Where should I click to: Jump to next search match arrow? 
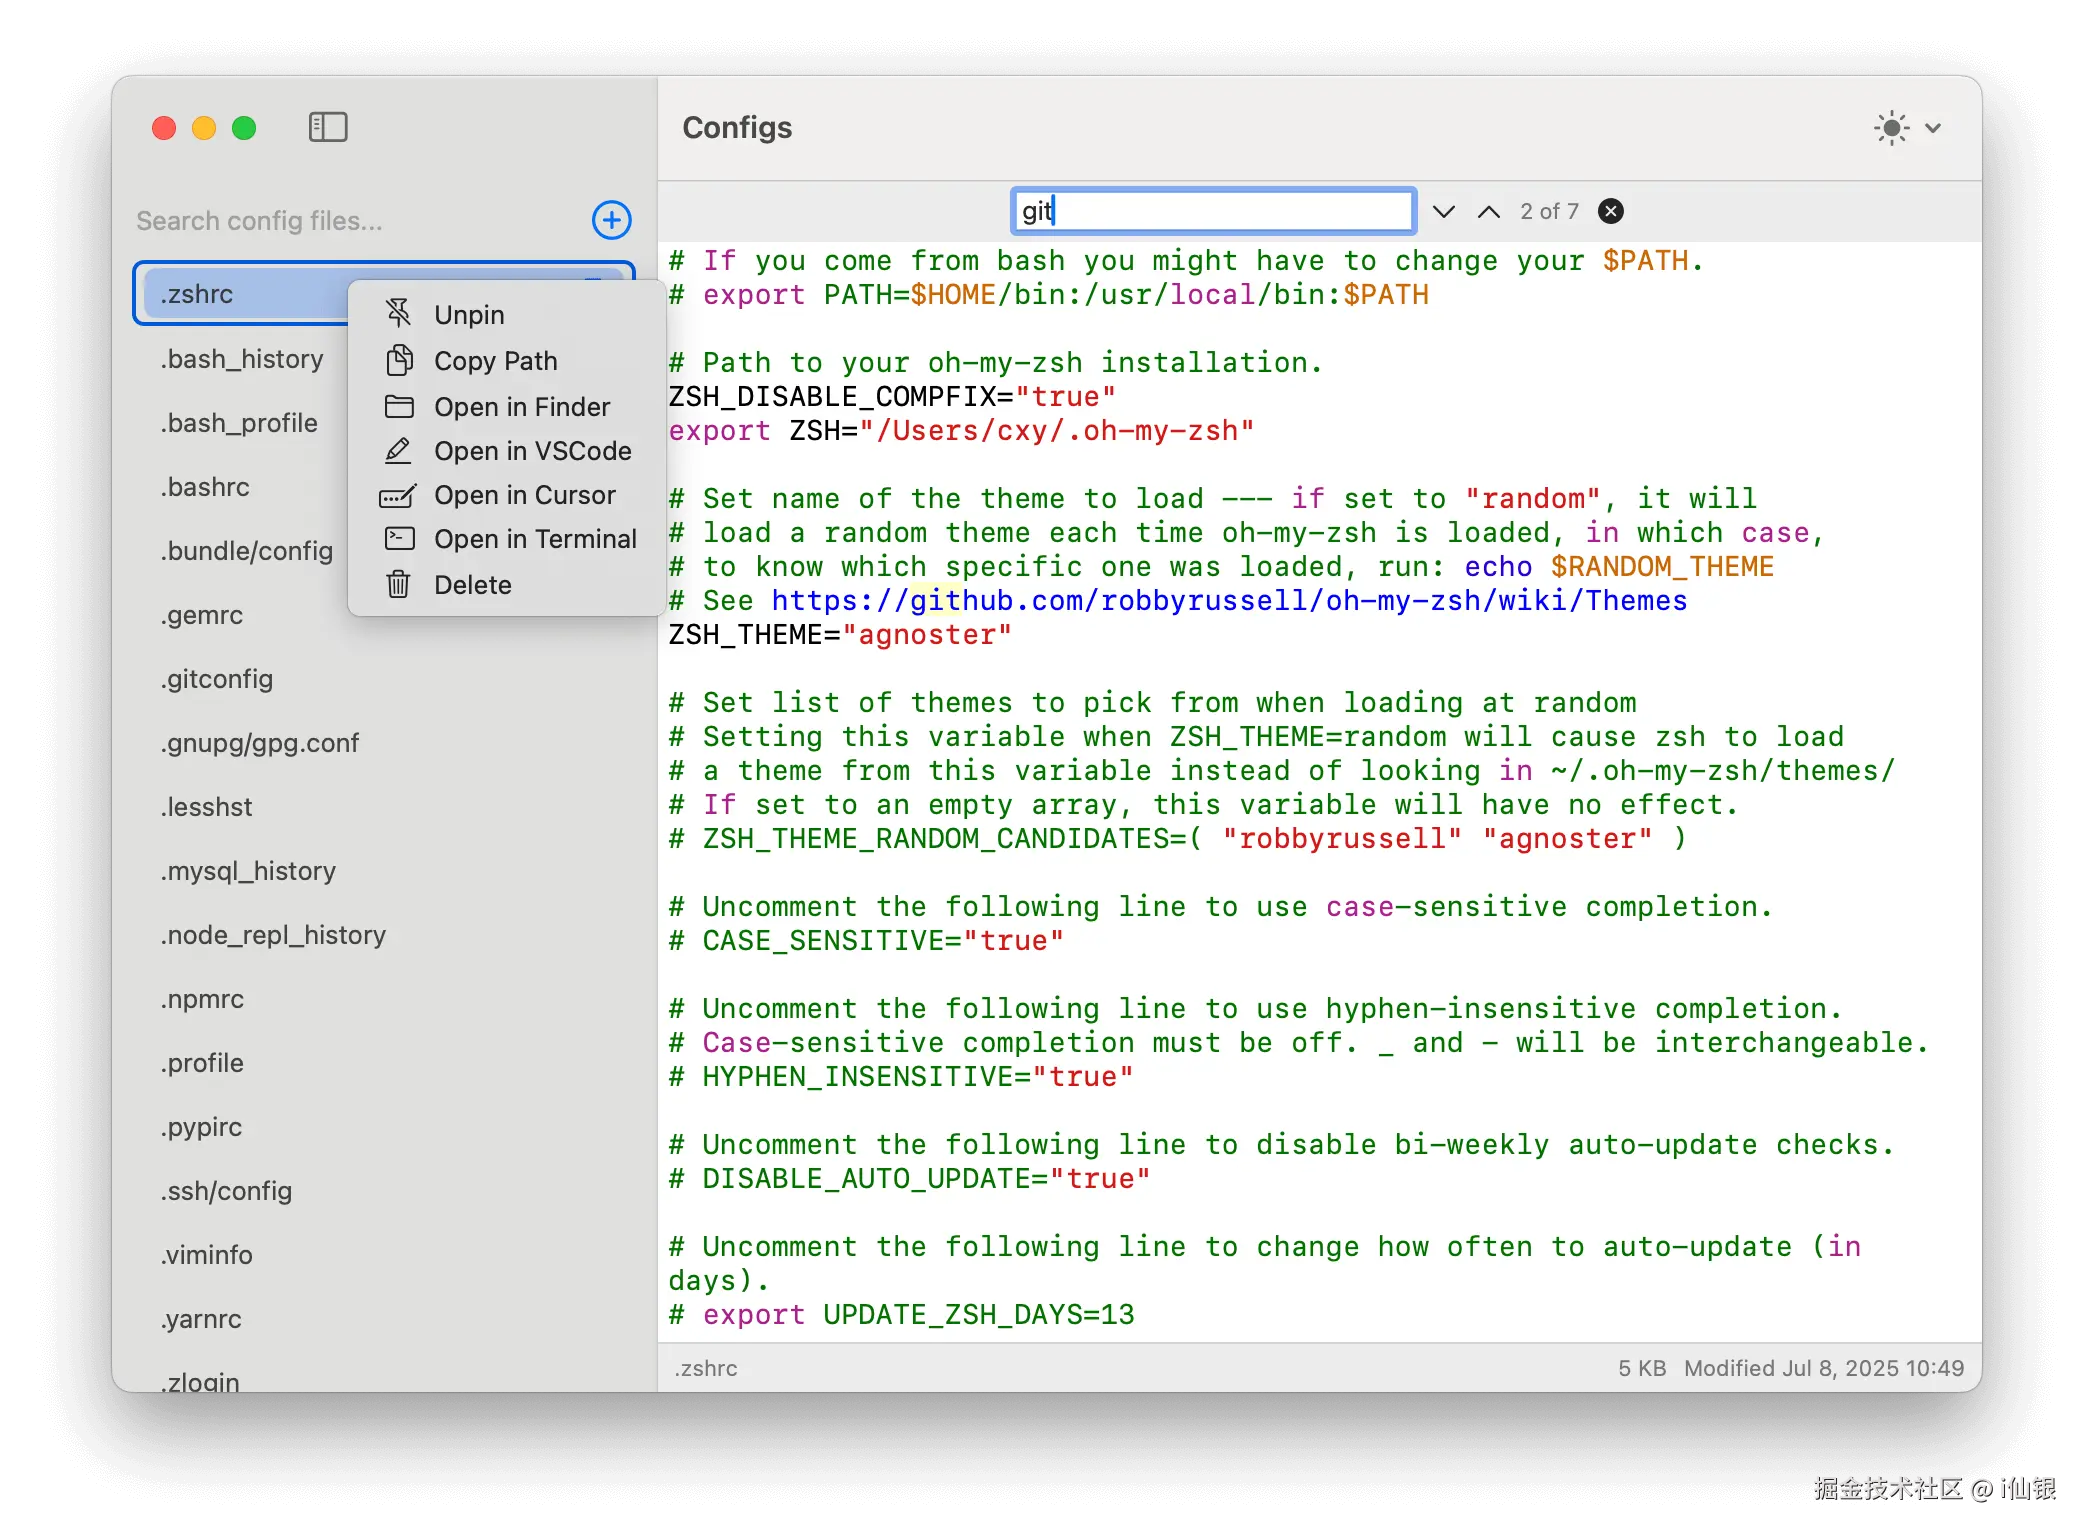[1443, 211]
